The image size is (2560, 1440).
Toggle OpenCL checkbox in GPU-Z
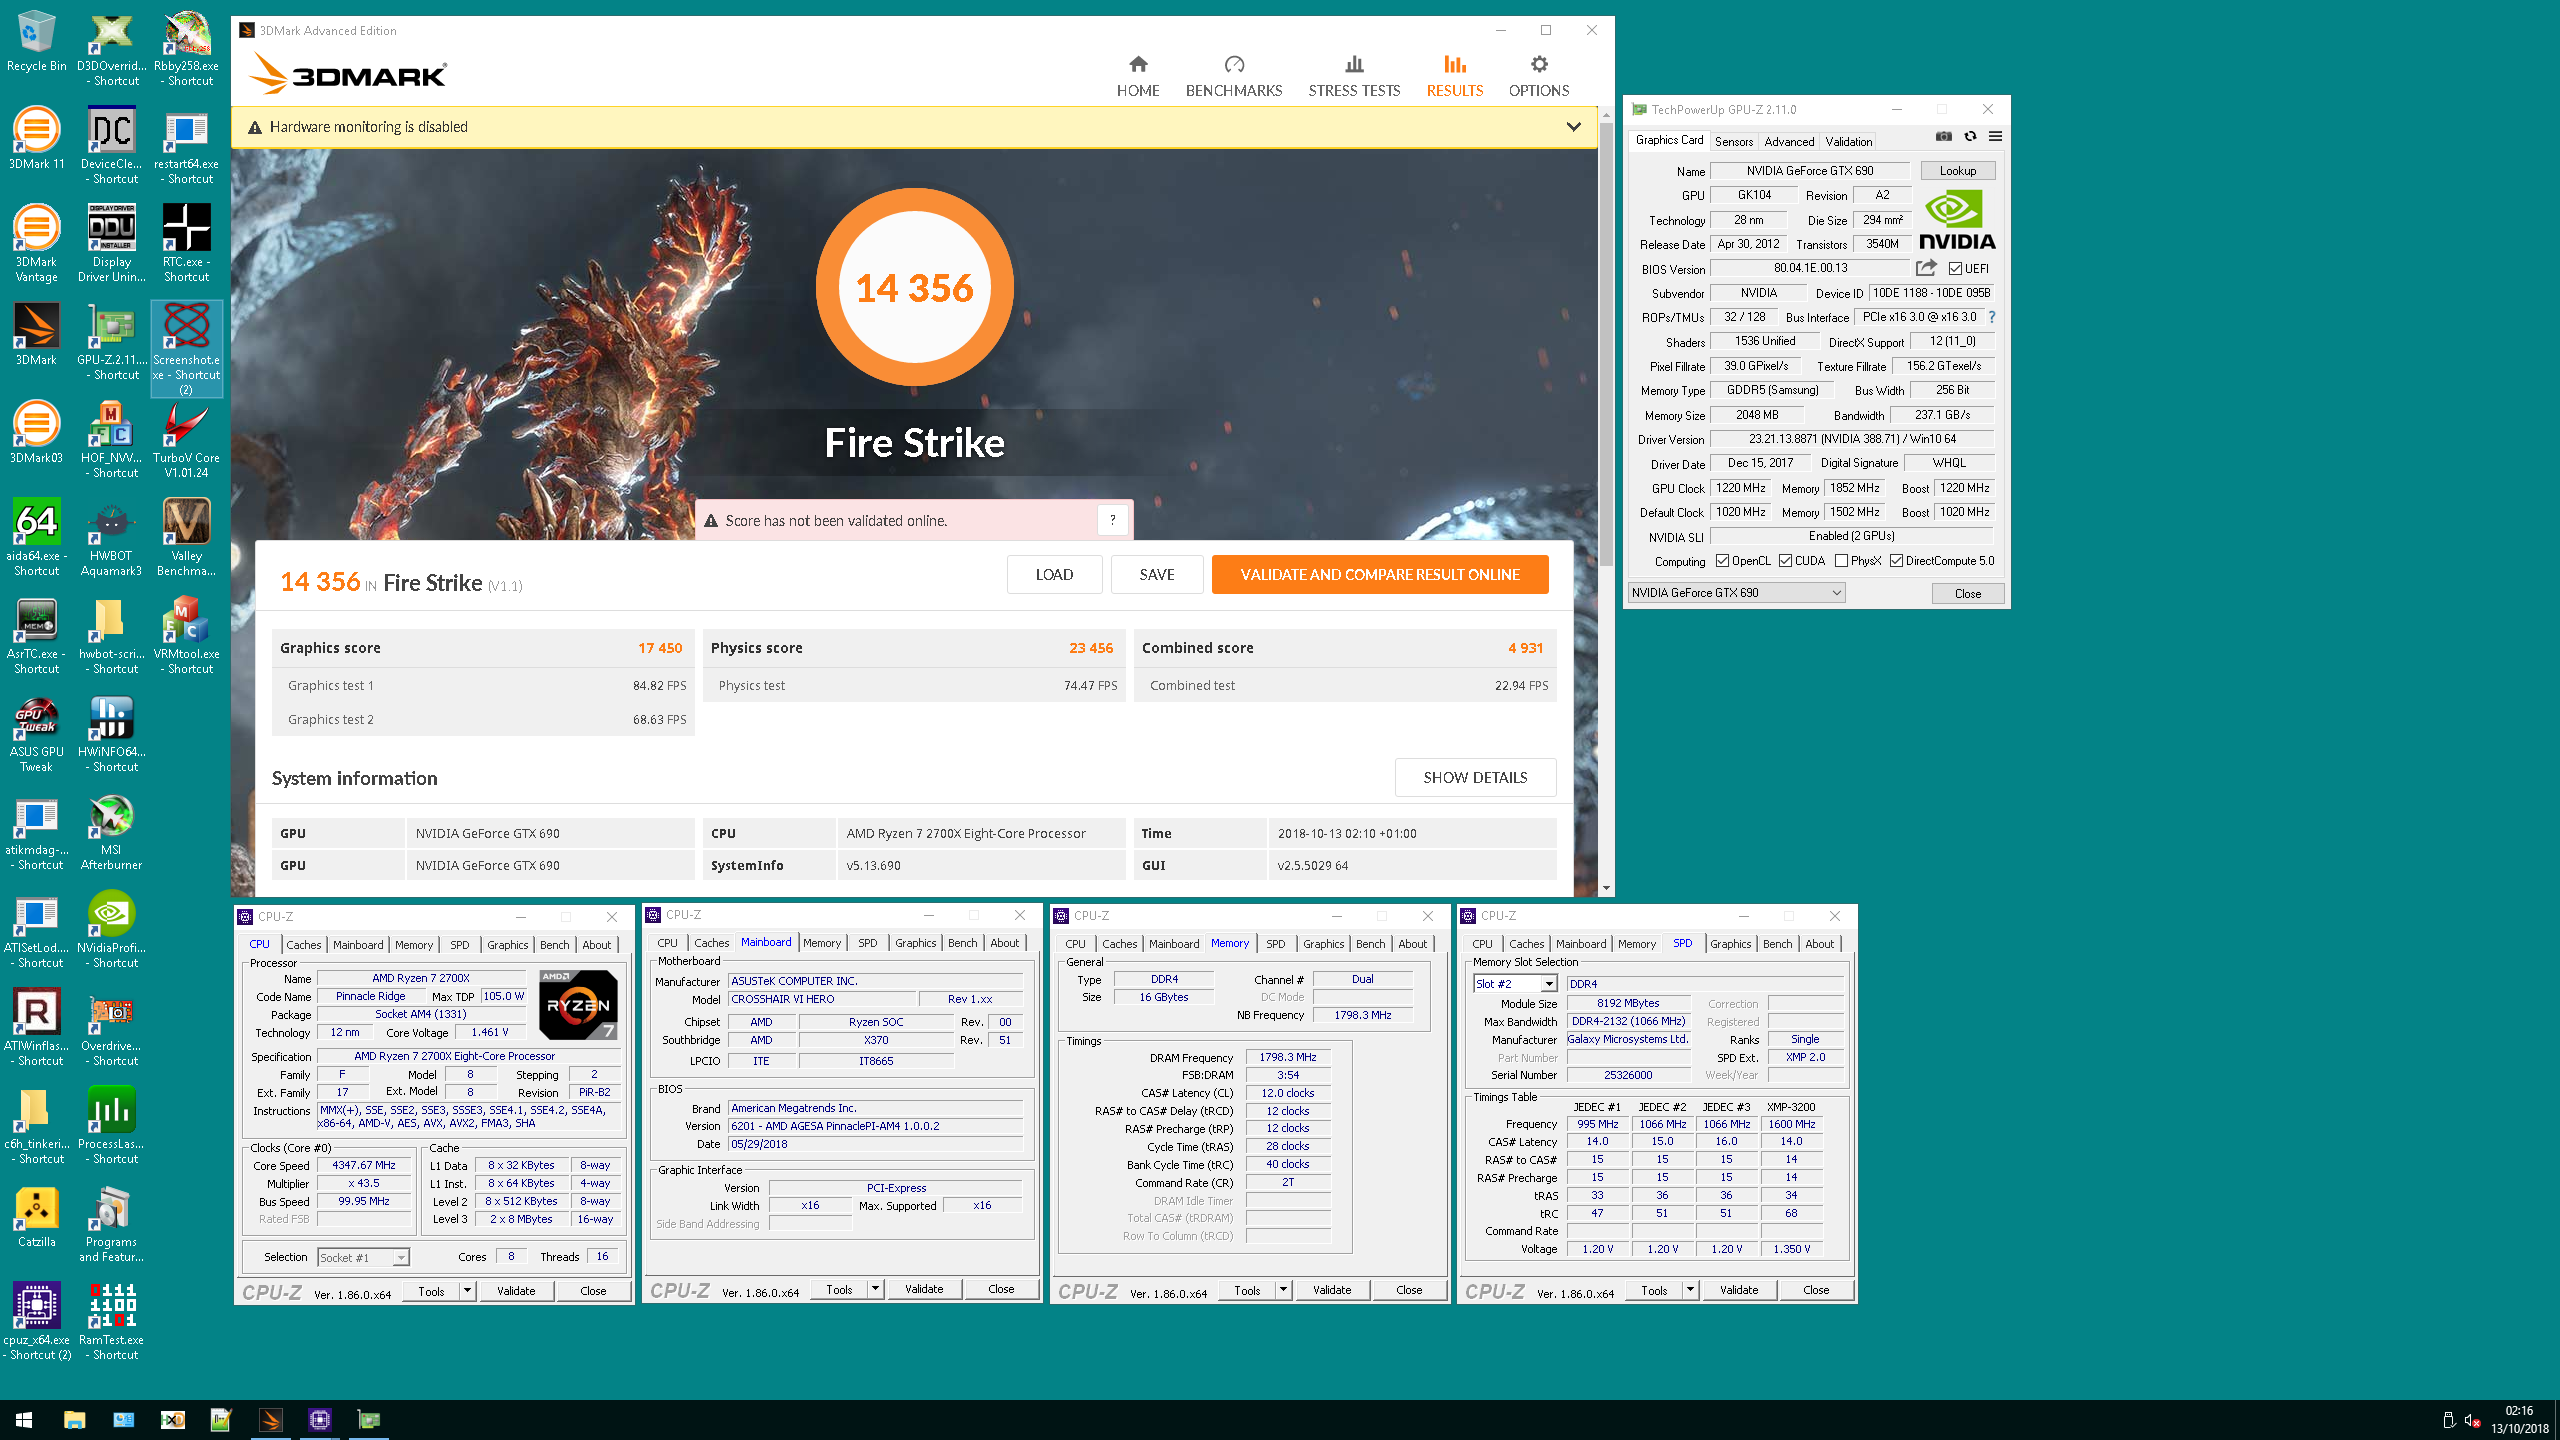pos(1722,561)
